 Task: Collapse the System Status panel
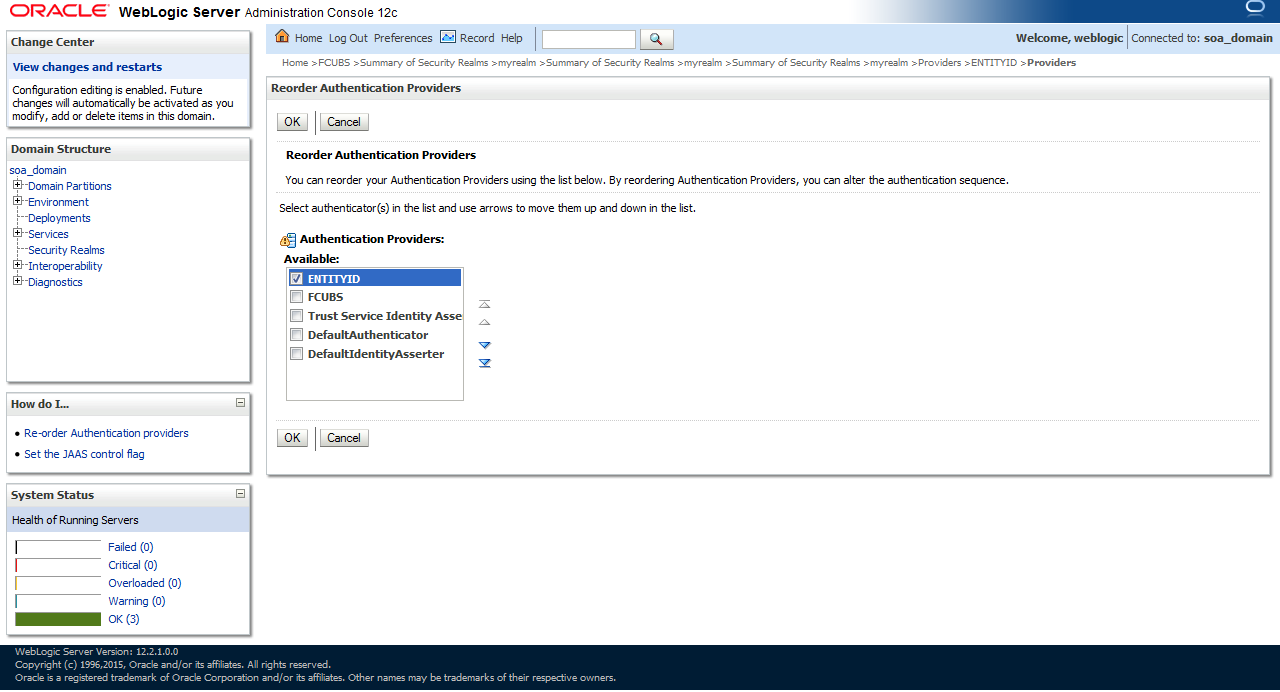(x=240, y=493)
